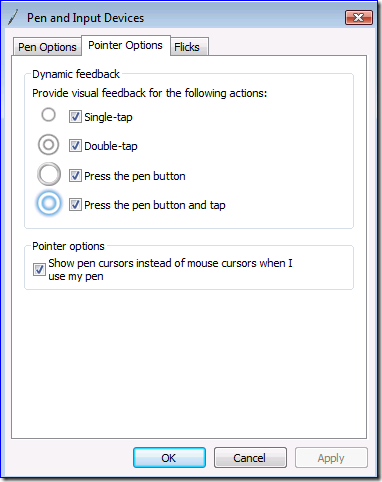Click the Apply button
This screenshot has height=482, width=382.
coord(331,458)
